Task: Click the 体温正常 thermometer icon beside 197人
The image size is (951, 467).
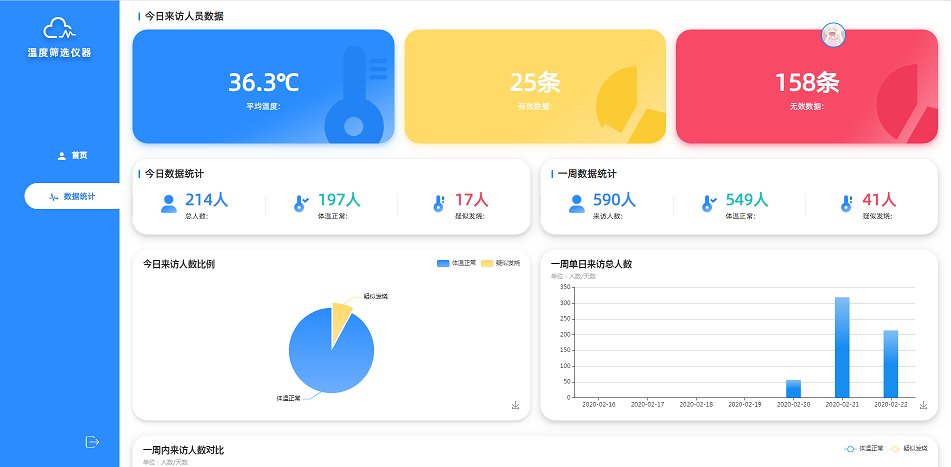Action: 301,204
